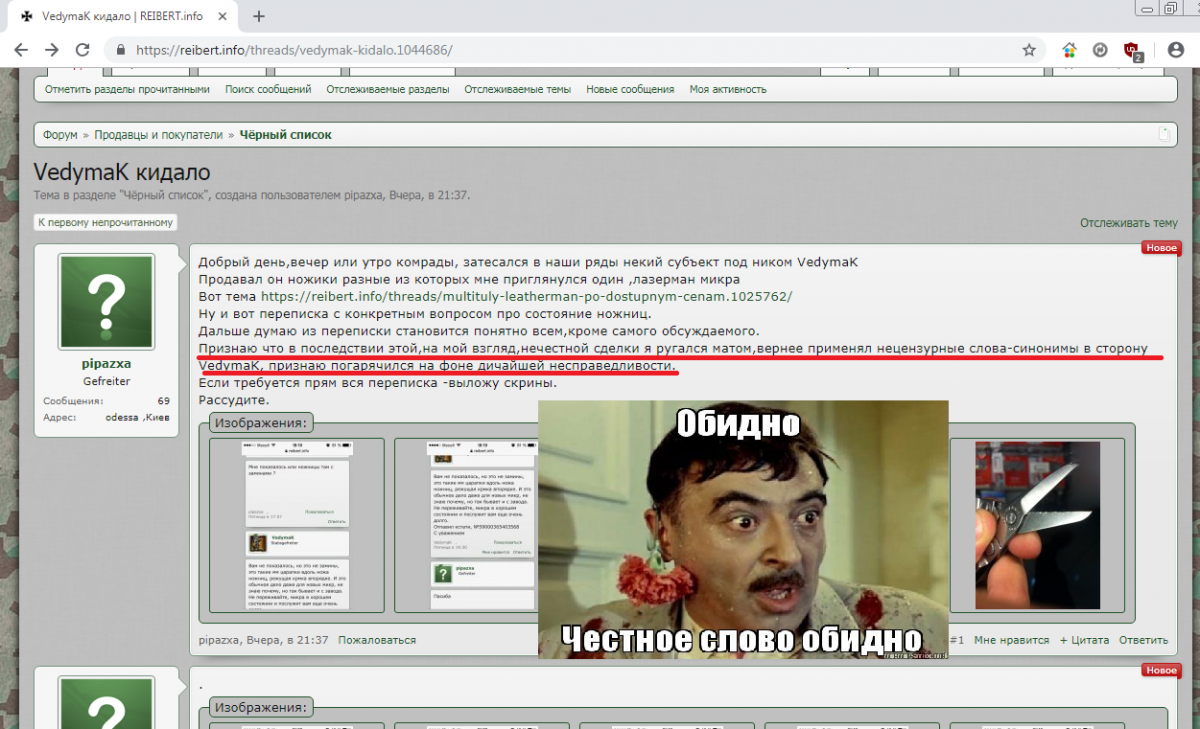Open the uBlock Origin extension icon
Image resolution: width=1200 pixels, height=729 pixels.
click(1132, 50)
